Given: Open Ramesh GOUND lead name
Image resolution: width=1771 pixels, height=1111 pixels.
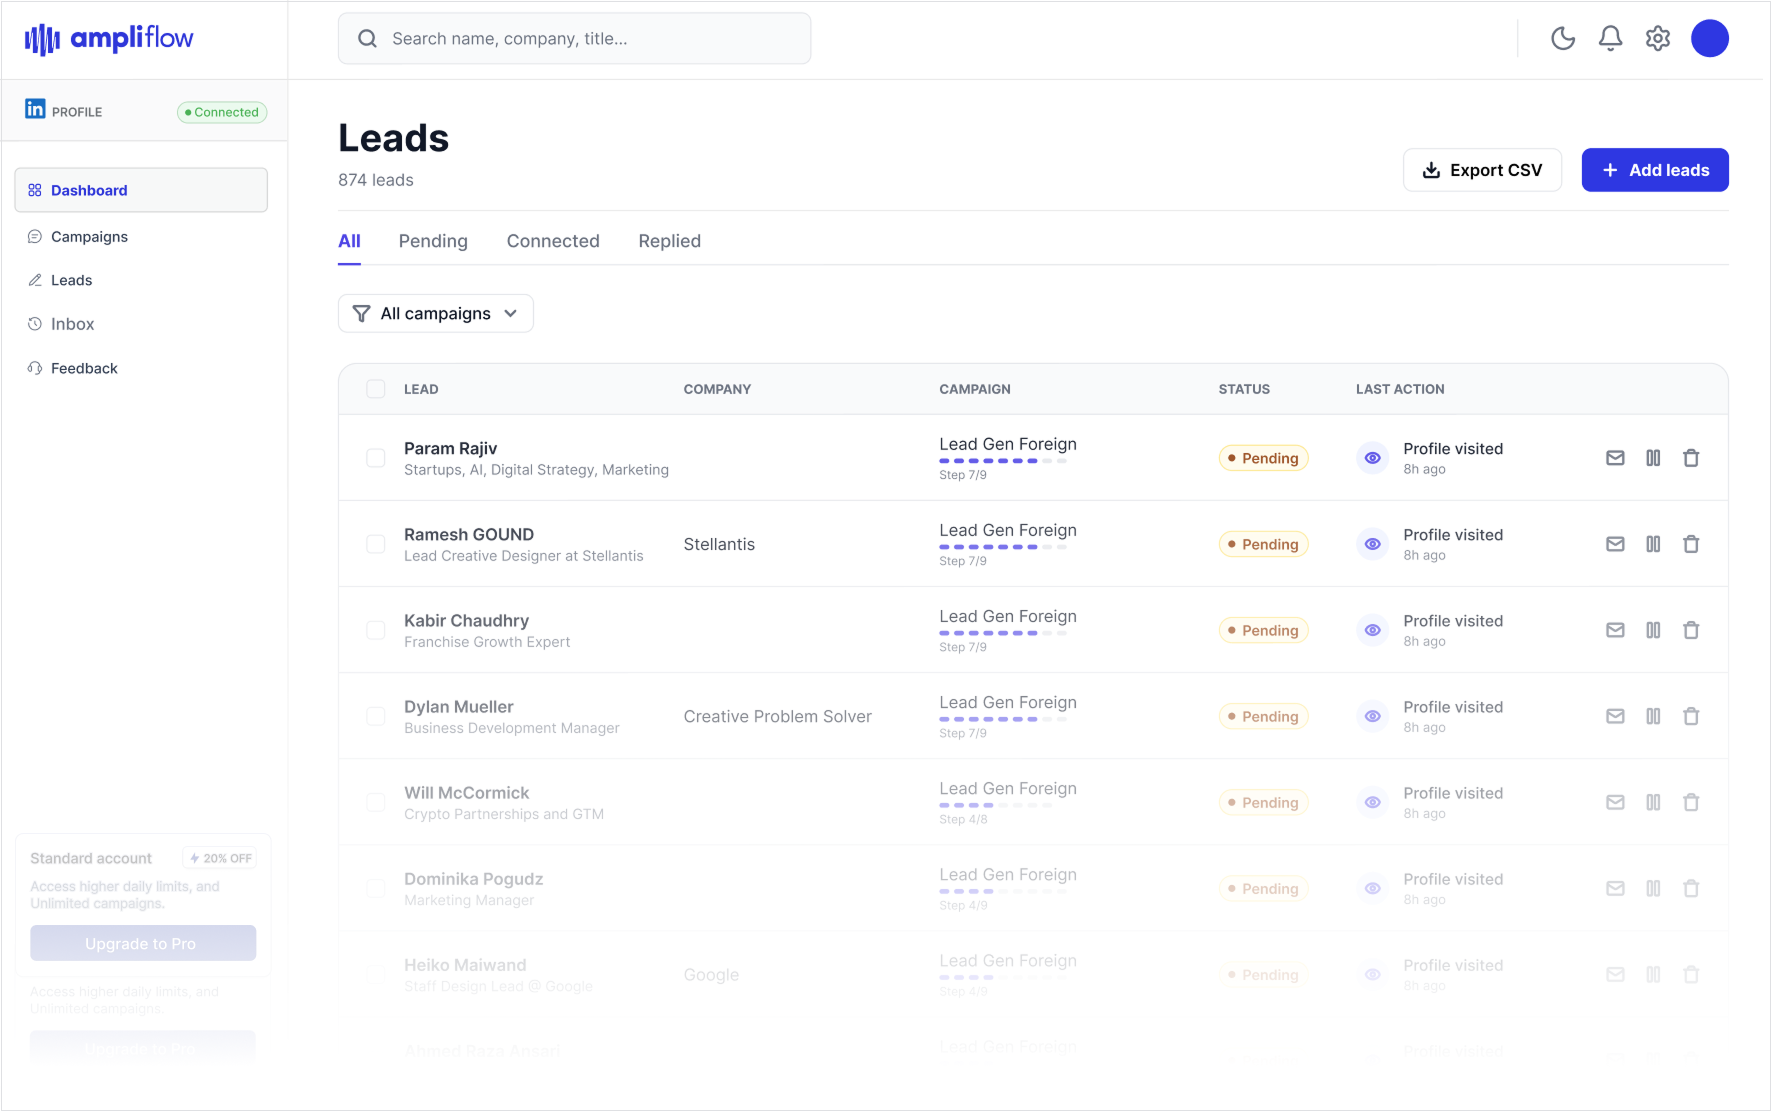Looking at the screenshot, I should point(469,534).
